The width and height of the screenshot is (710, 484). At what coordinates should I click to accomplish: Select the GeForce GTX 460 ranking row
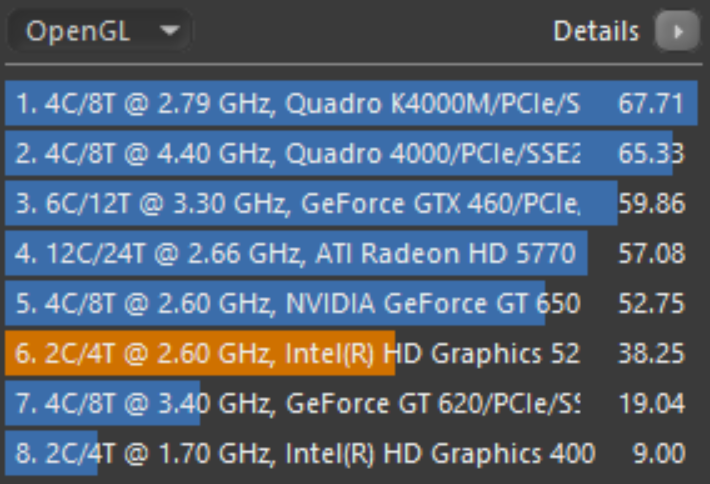click(x=351, y=203)
